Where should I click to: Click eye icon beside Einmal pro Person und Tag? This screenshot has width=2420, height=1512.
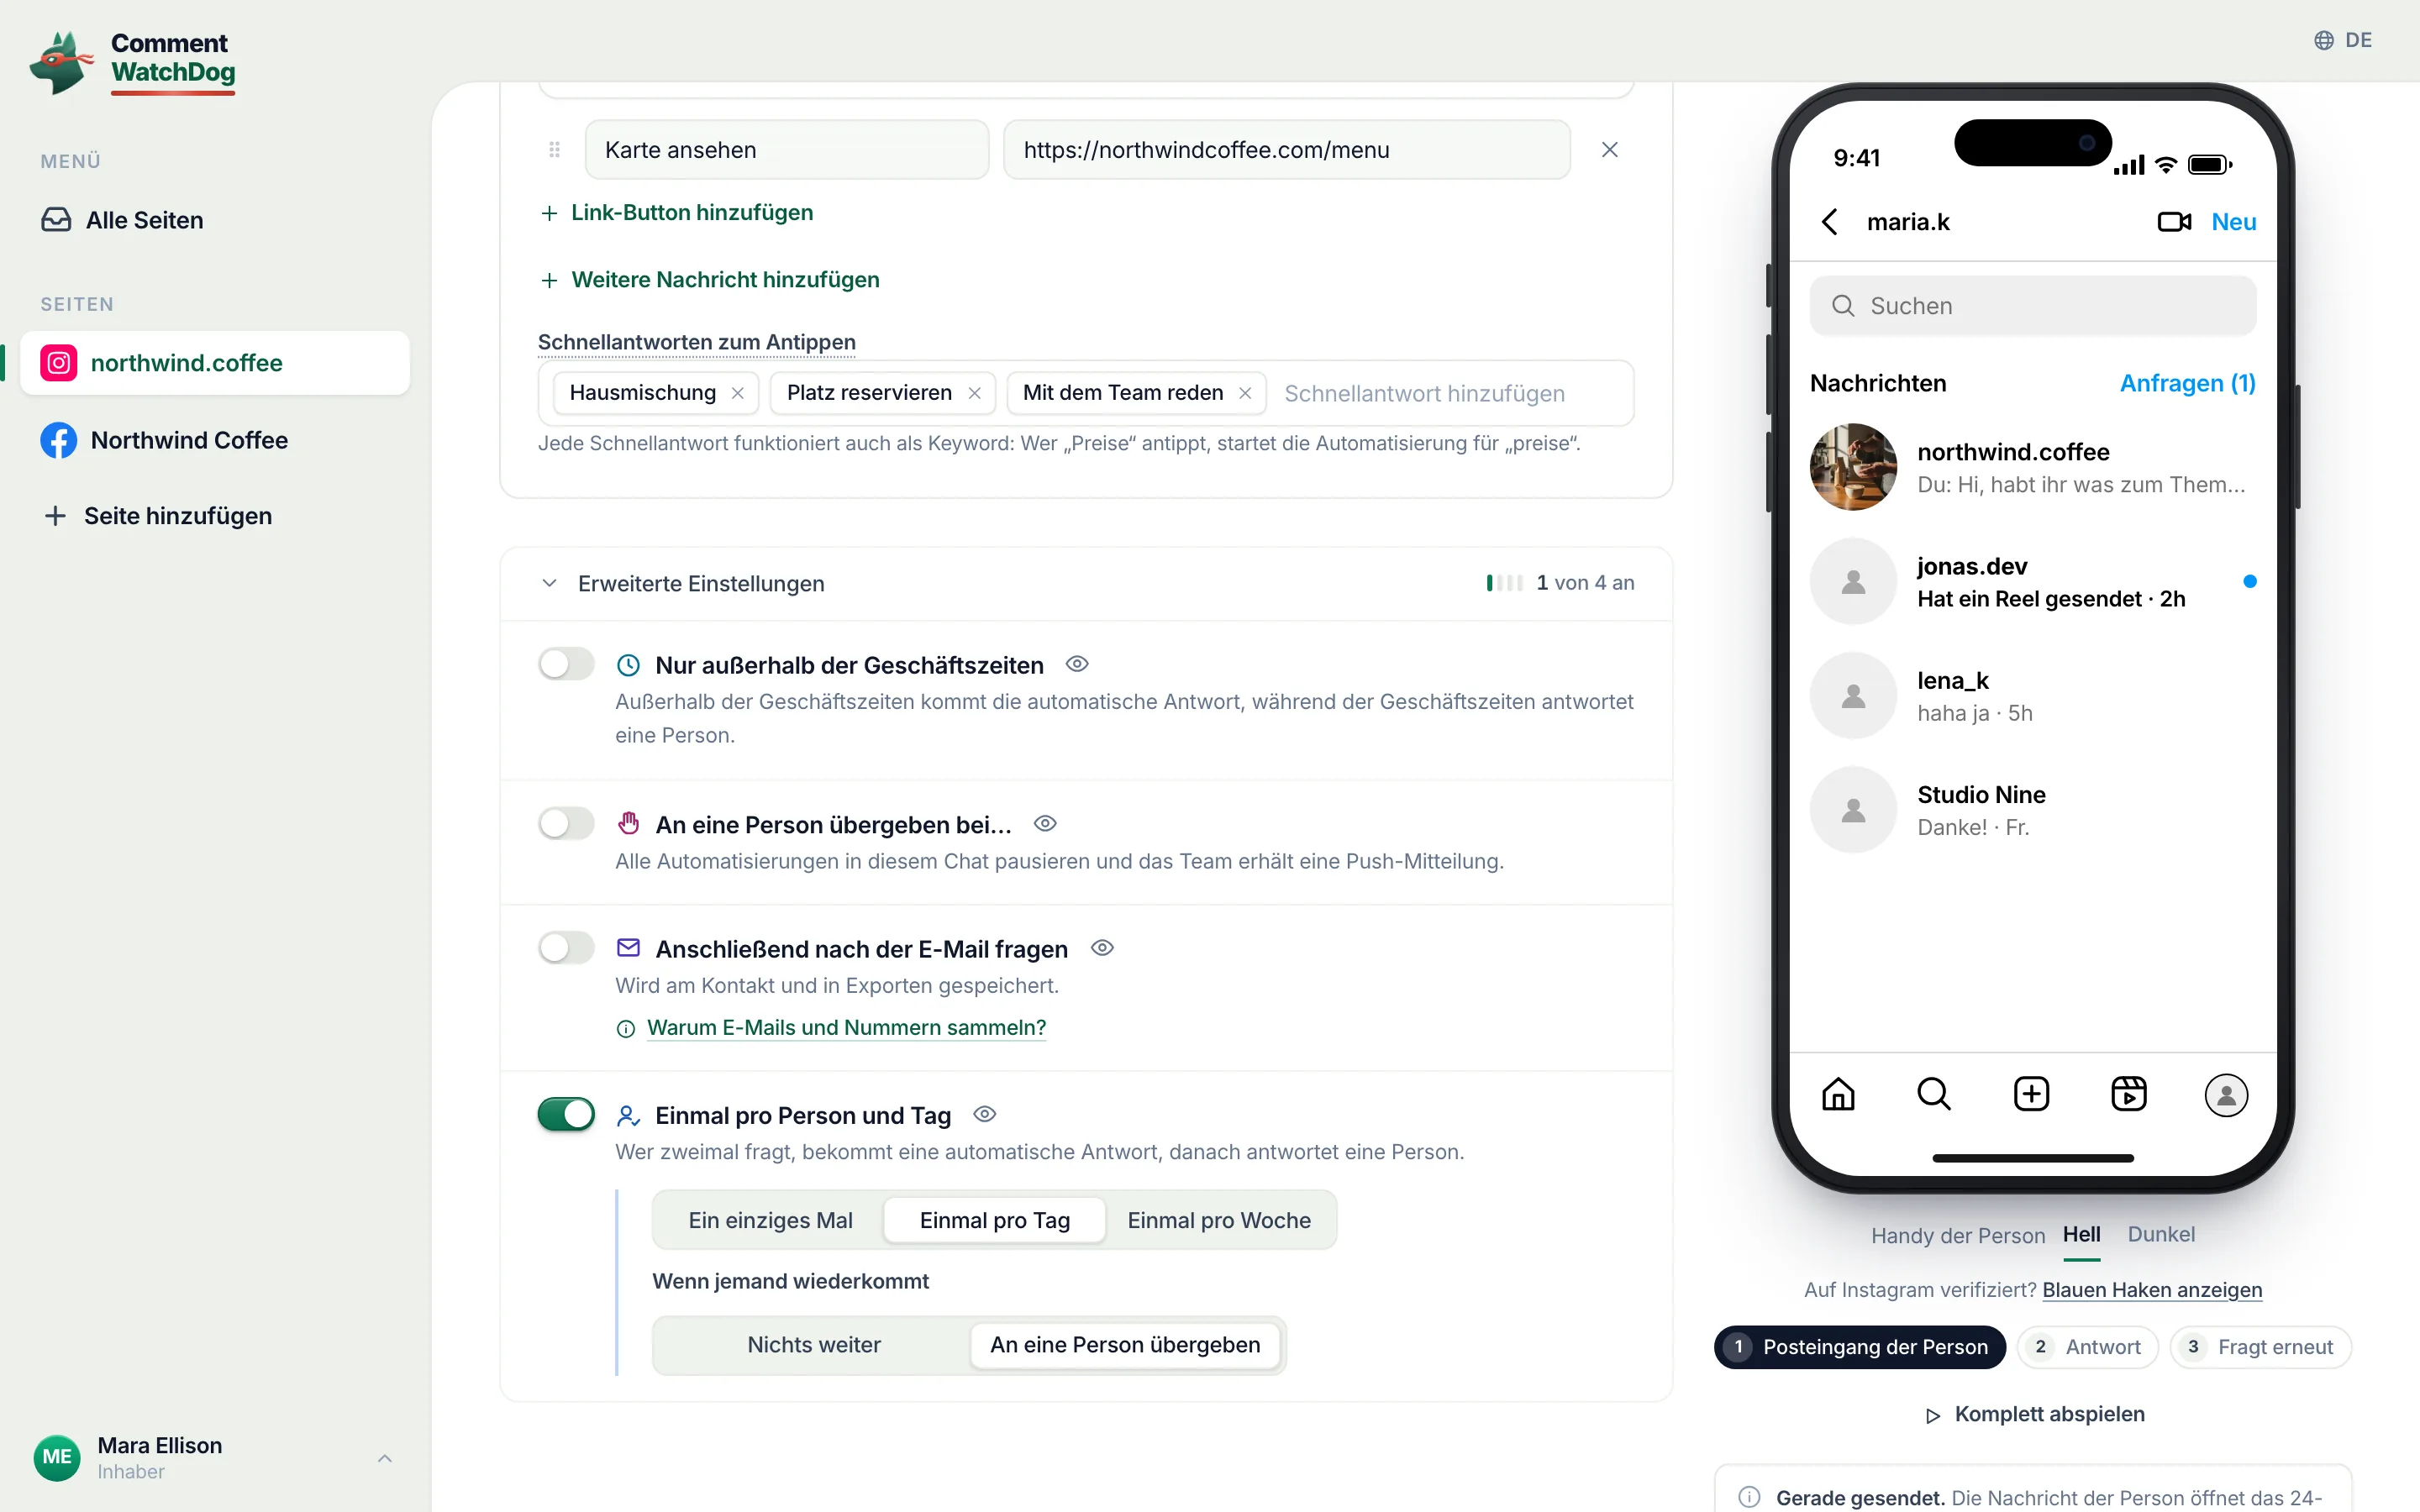985,1114
